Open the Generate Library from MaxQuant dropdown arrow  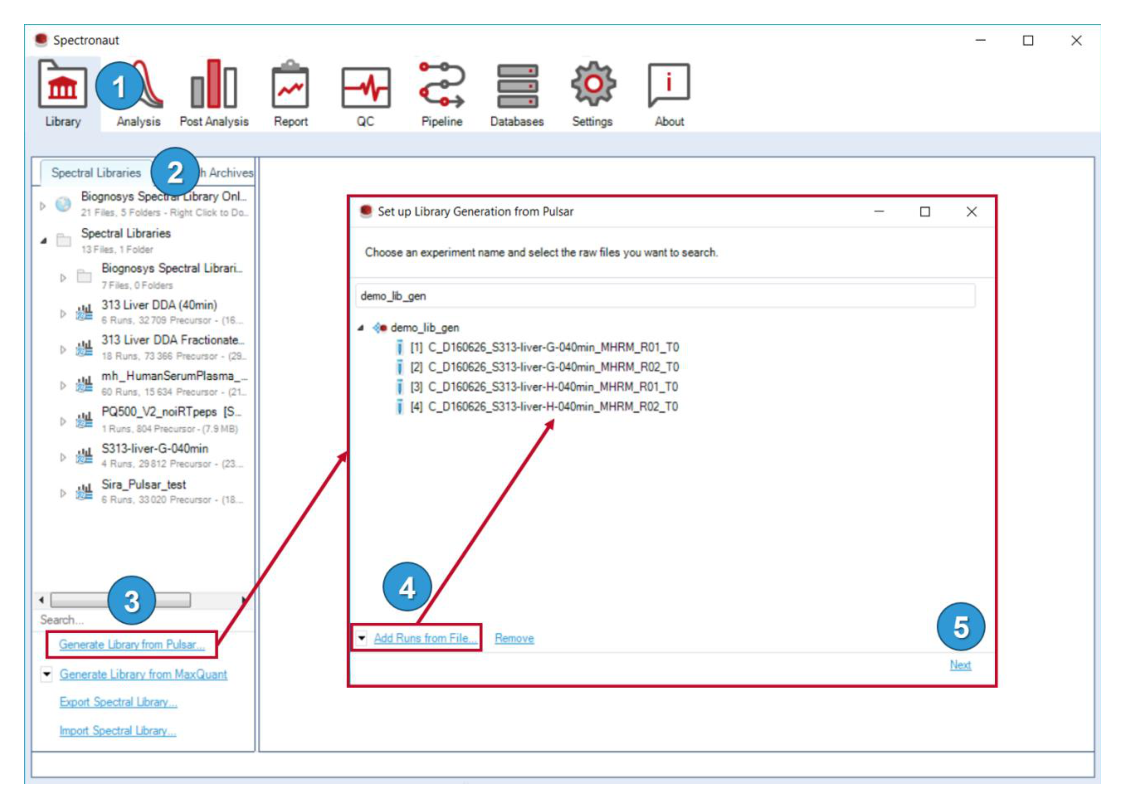(x=47, y=674)
